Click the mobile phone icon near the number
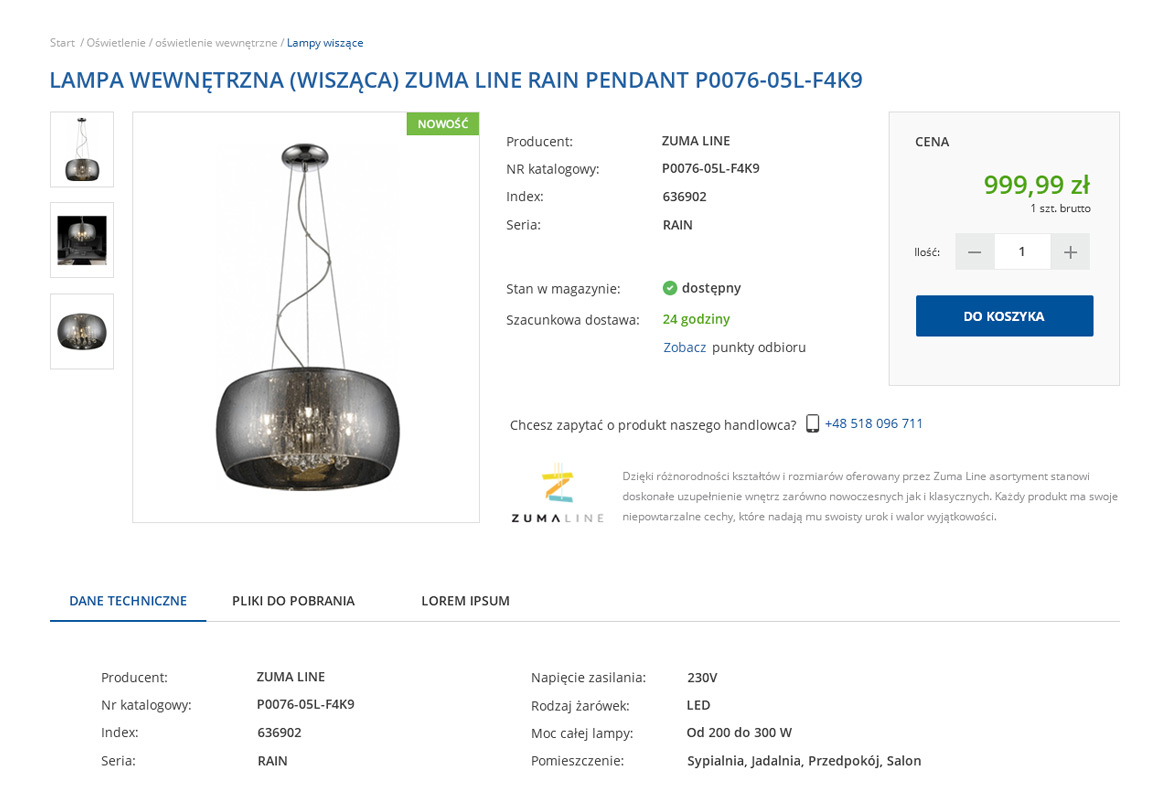Screen dimensions: 1170x810 (x=813, y=424)
